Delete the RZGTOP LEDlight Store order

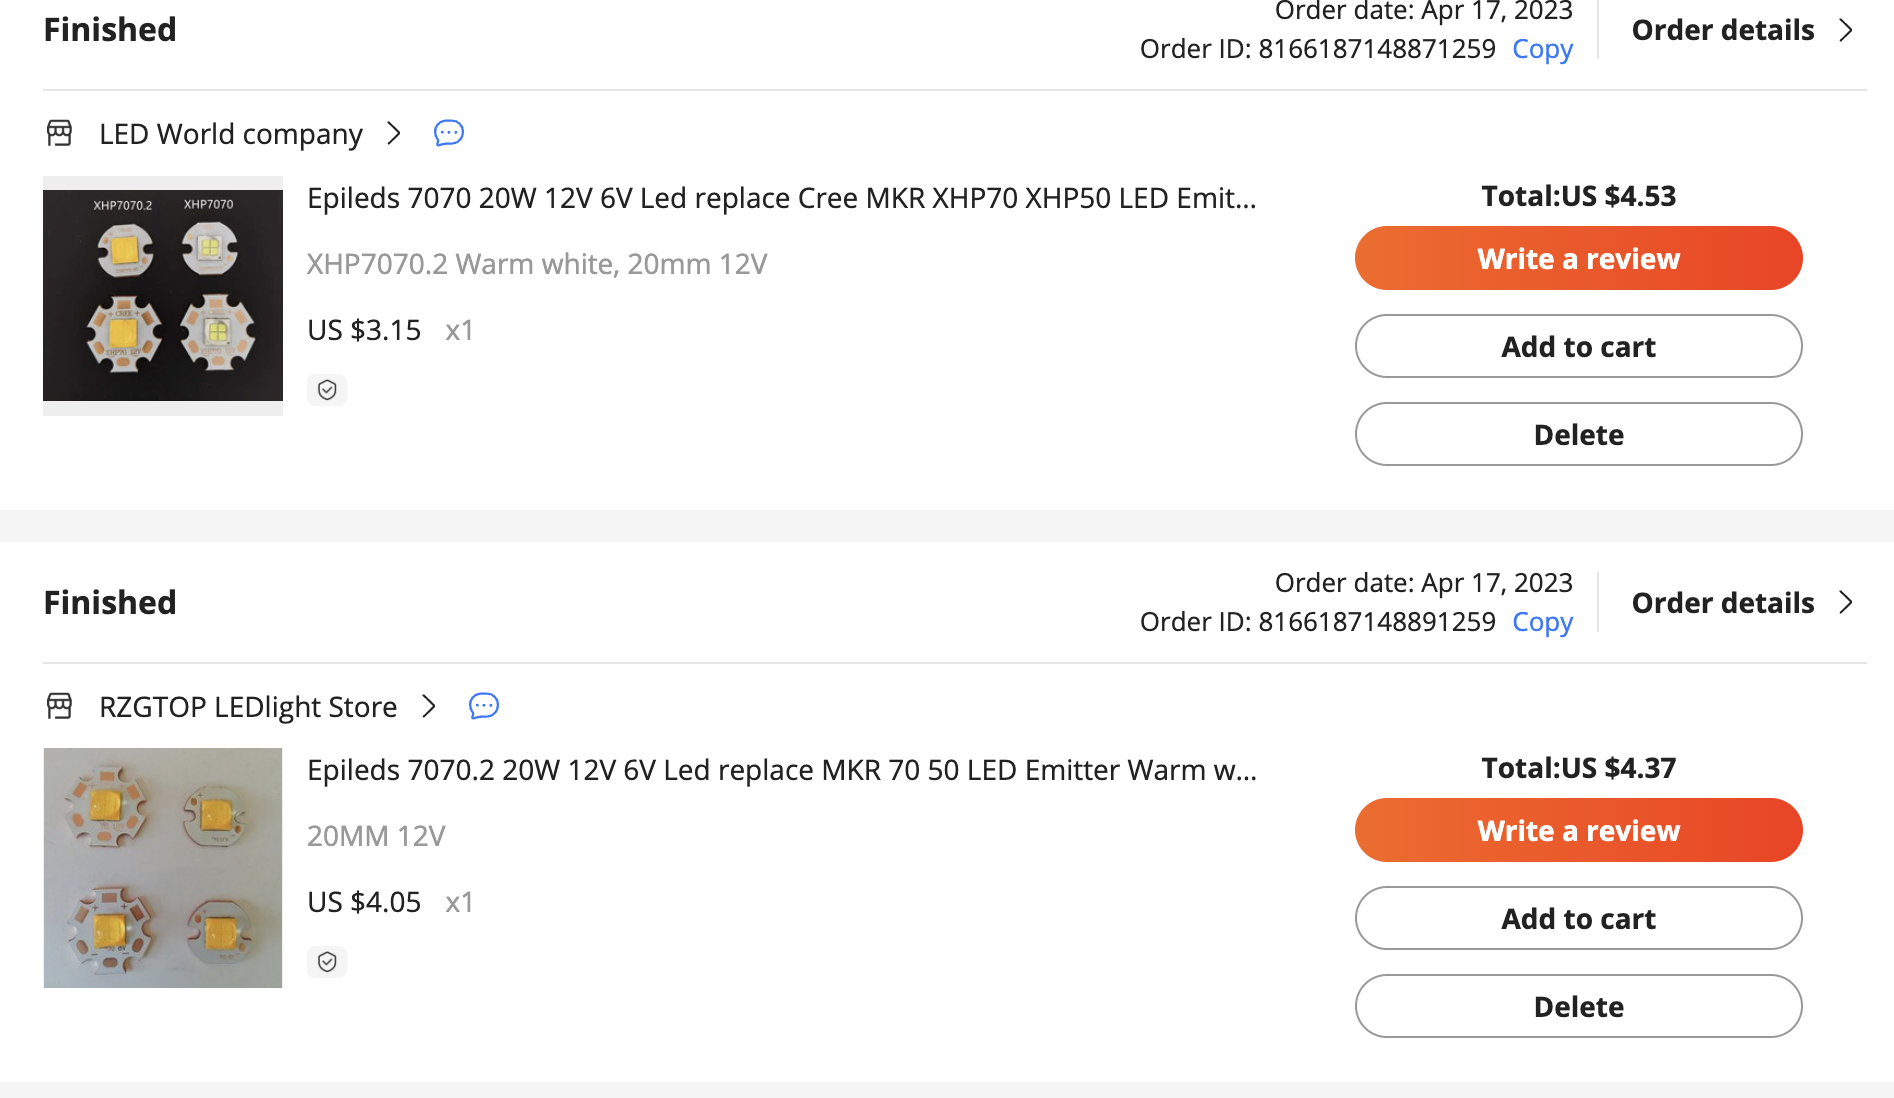coord(1578,1006)
